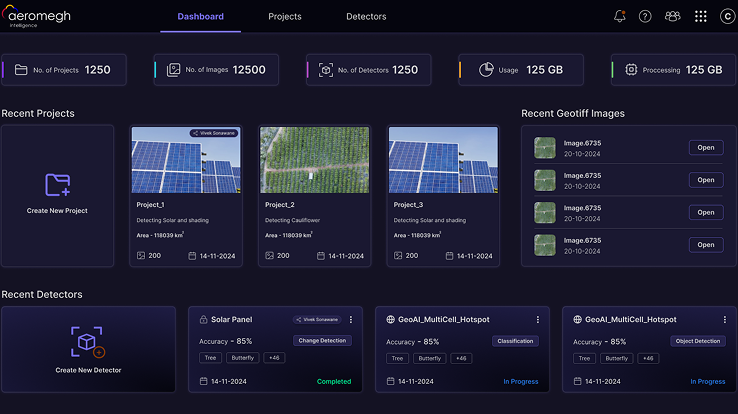
Task: Open the Project_1 solar panel thumbnail
Action: (186, 160)
